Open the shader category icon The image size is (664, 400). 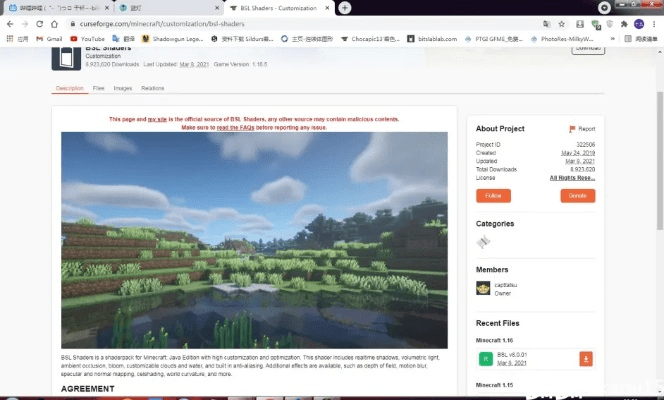pyautogui.click(x=483, y=242)
